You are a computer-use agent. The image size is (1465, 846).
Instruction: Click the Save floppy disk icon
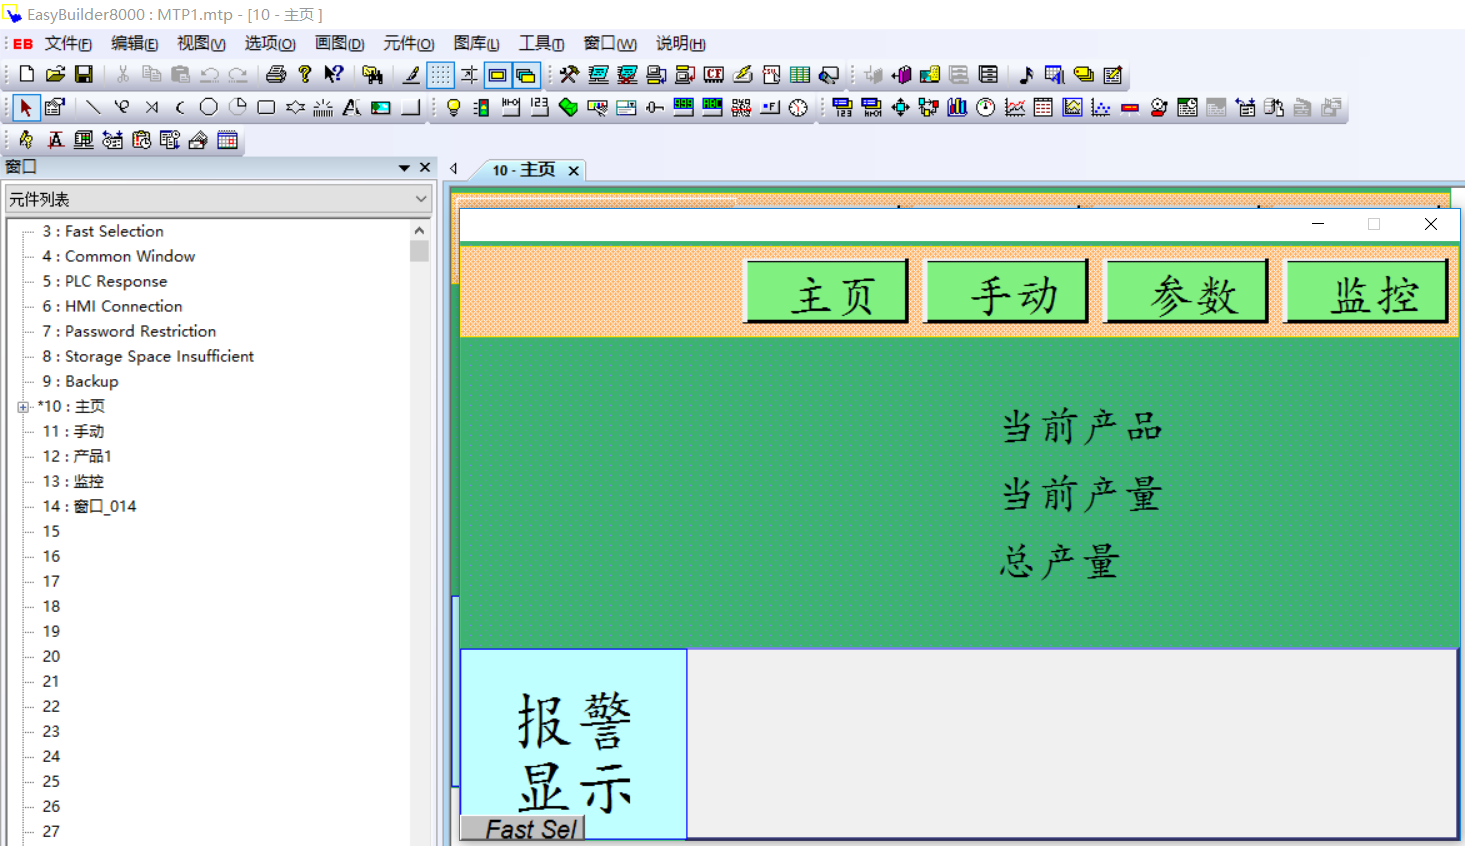(x=84, y=74)
